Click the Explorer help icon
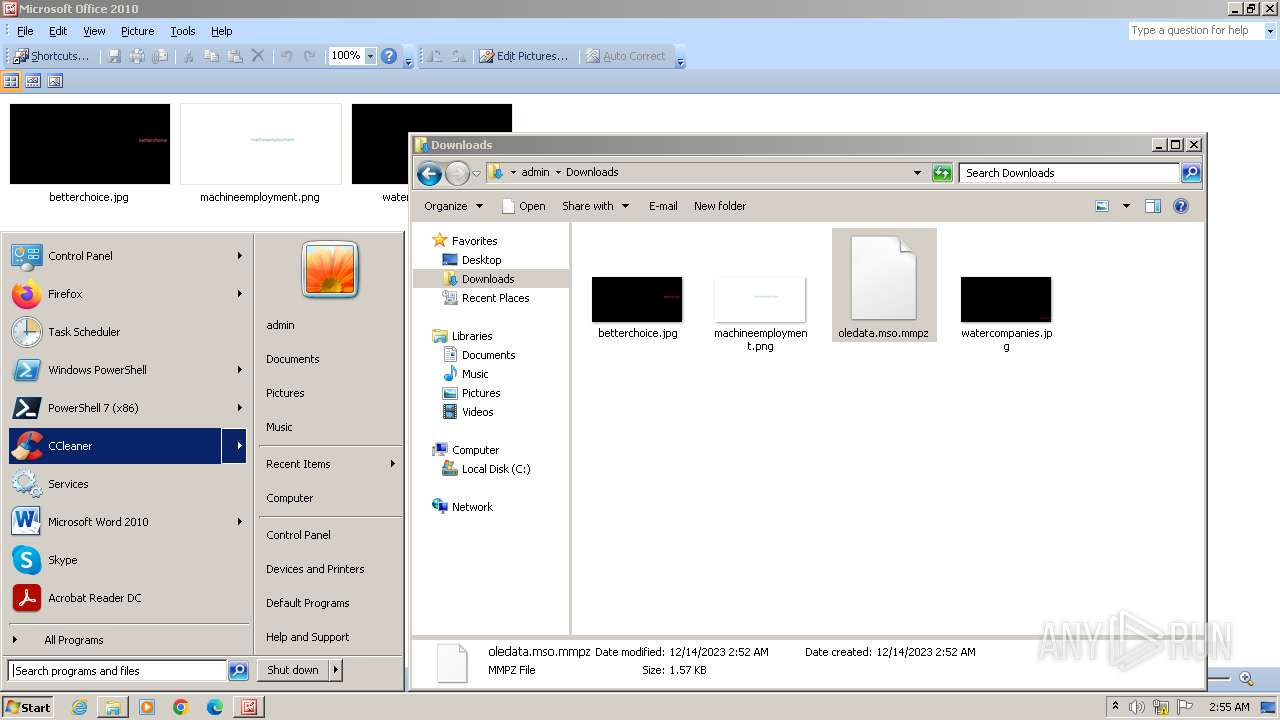 pos(1181,206)
